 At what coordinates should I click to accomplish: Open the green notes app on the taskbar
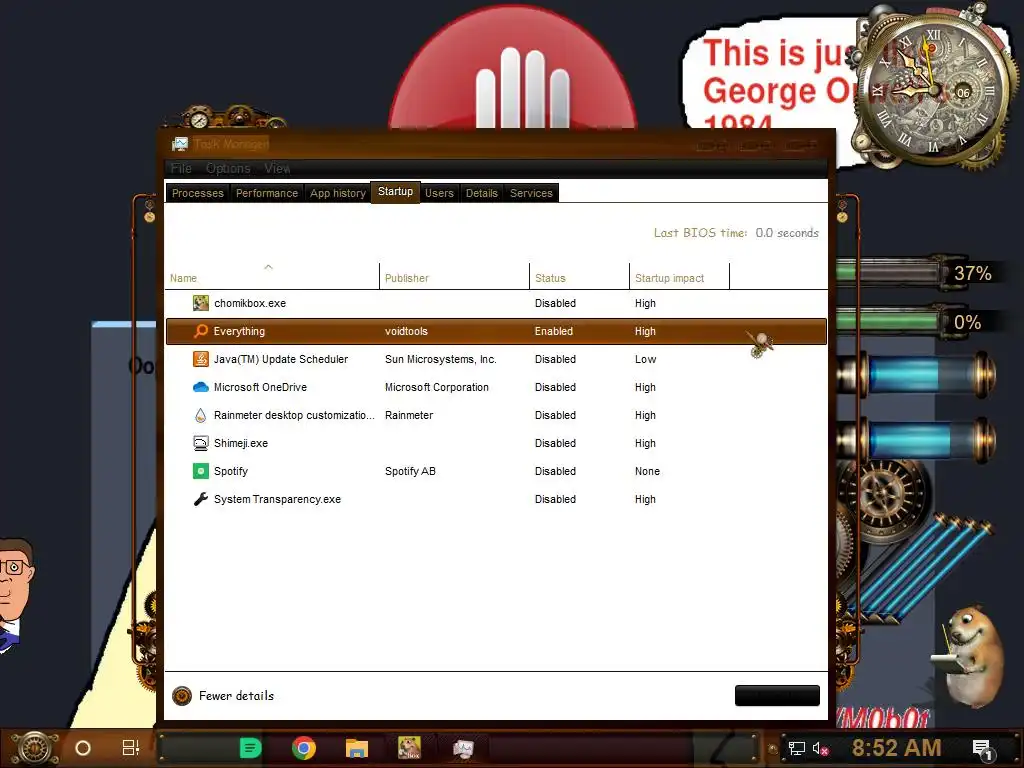coord(251,748)
